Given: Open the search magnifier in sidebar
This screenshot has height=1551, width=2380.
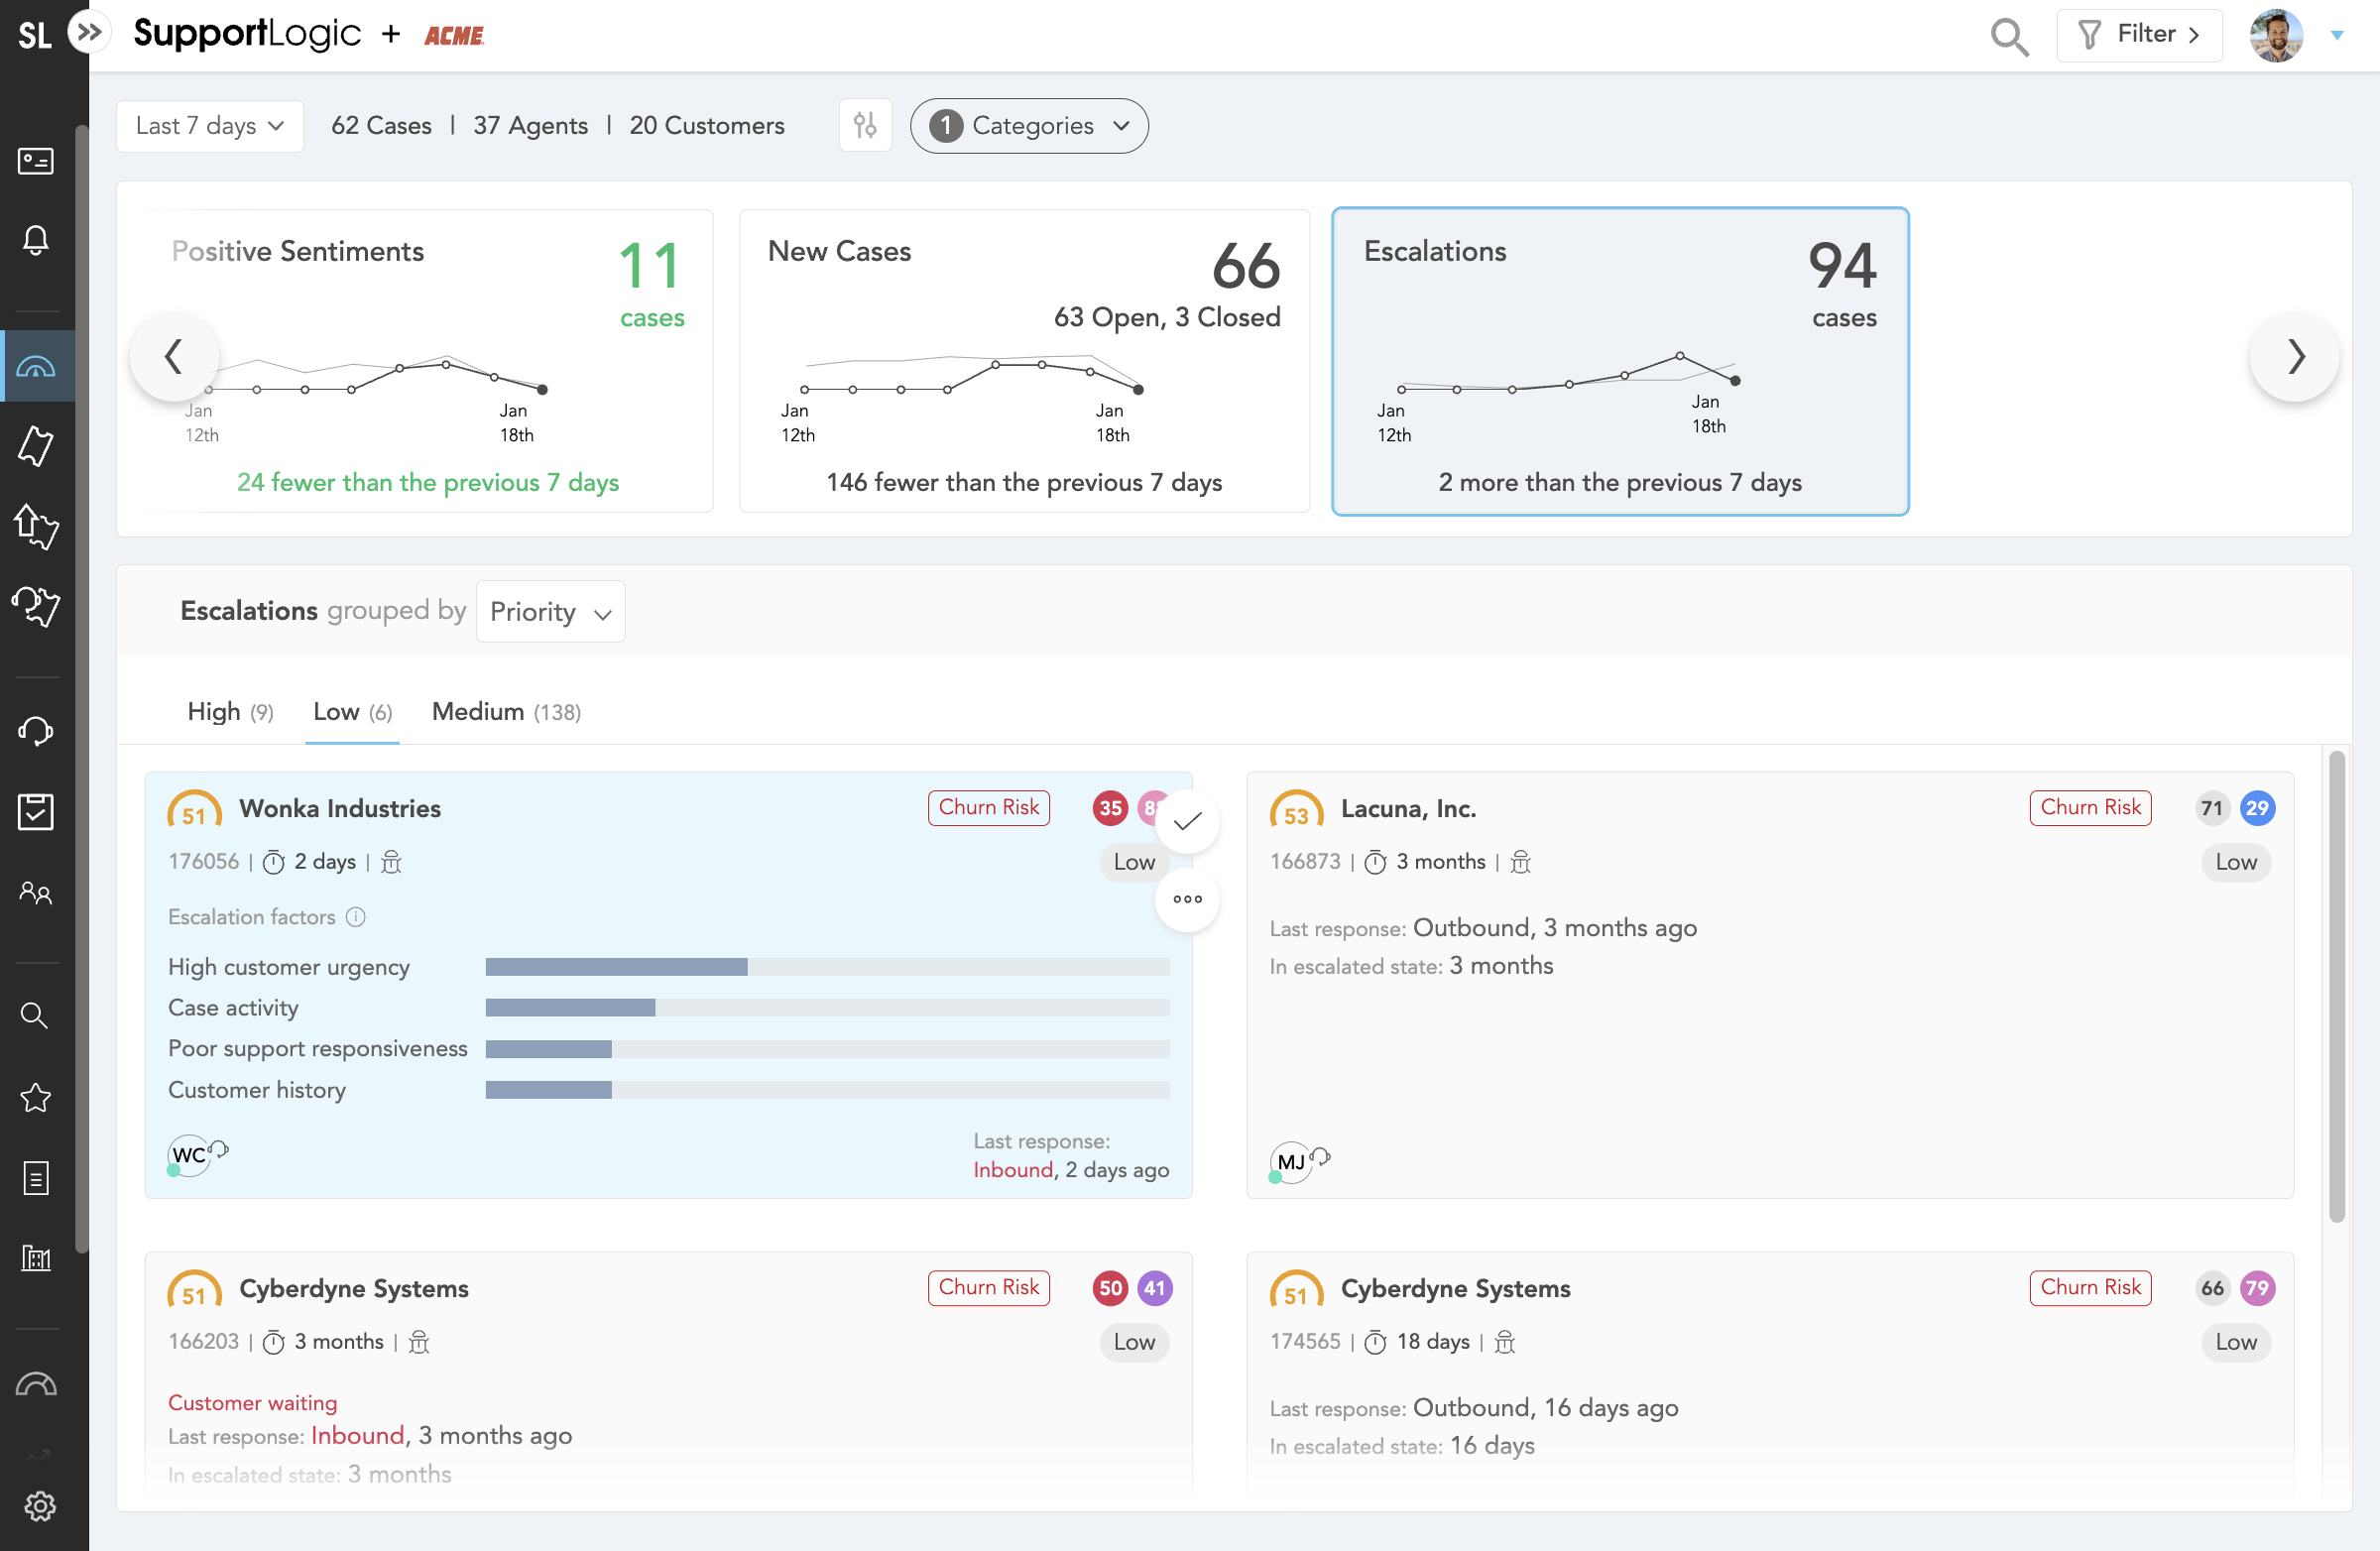Looking at the screenshot, I should [x=35, y=1016].
